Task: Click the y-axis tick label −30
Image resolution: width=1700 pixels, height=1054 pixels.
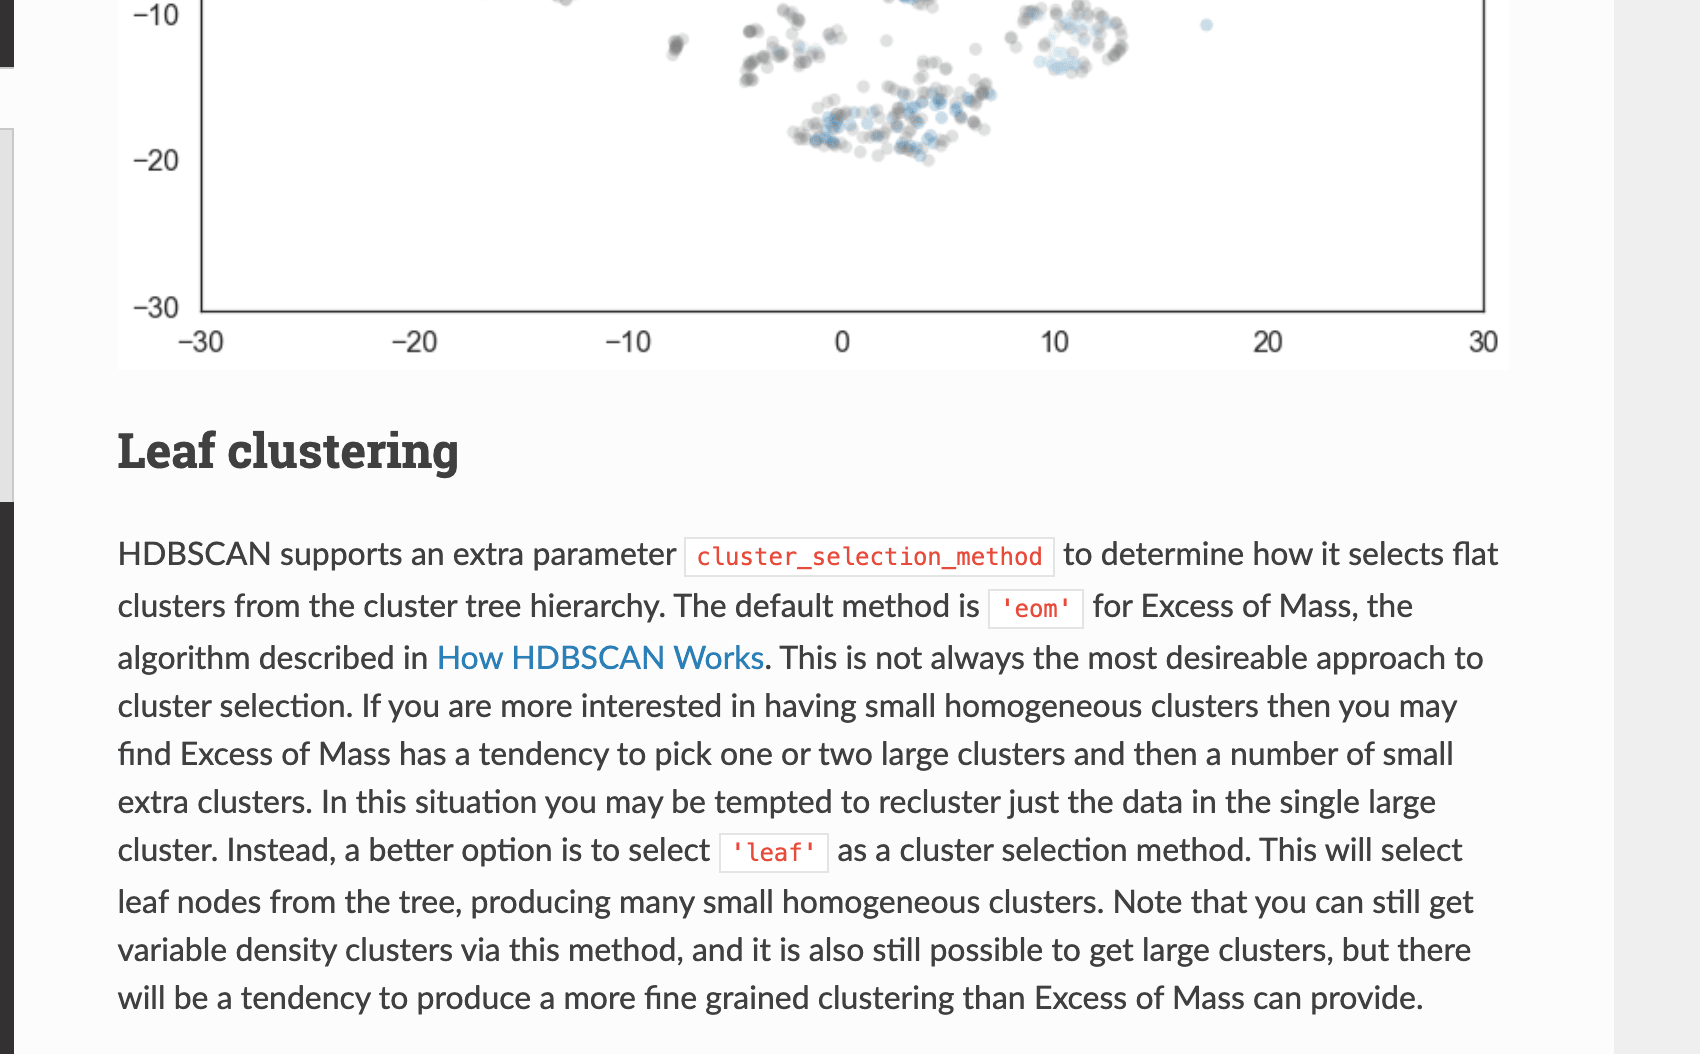Action: [156, 308]
